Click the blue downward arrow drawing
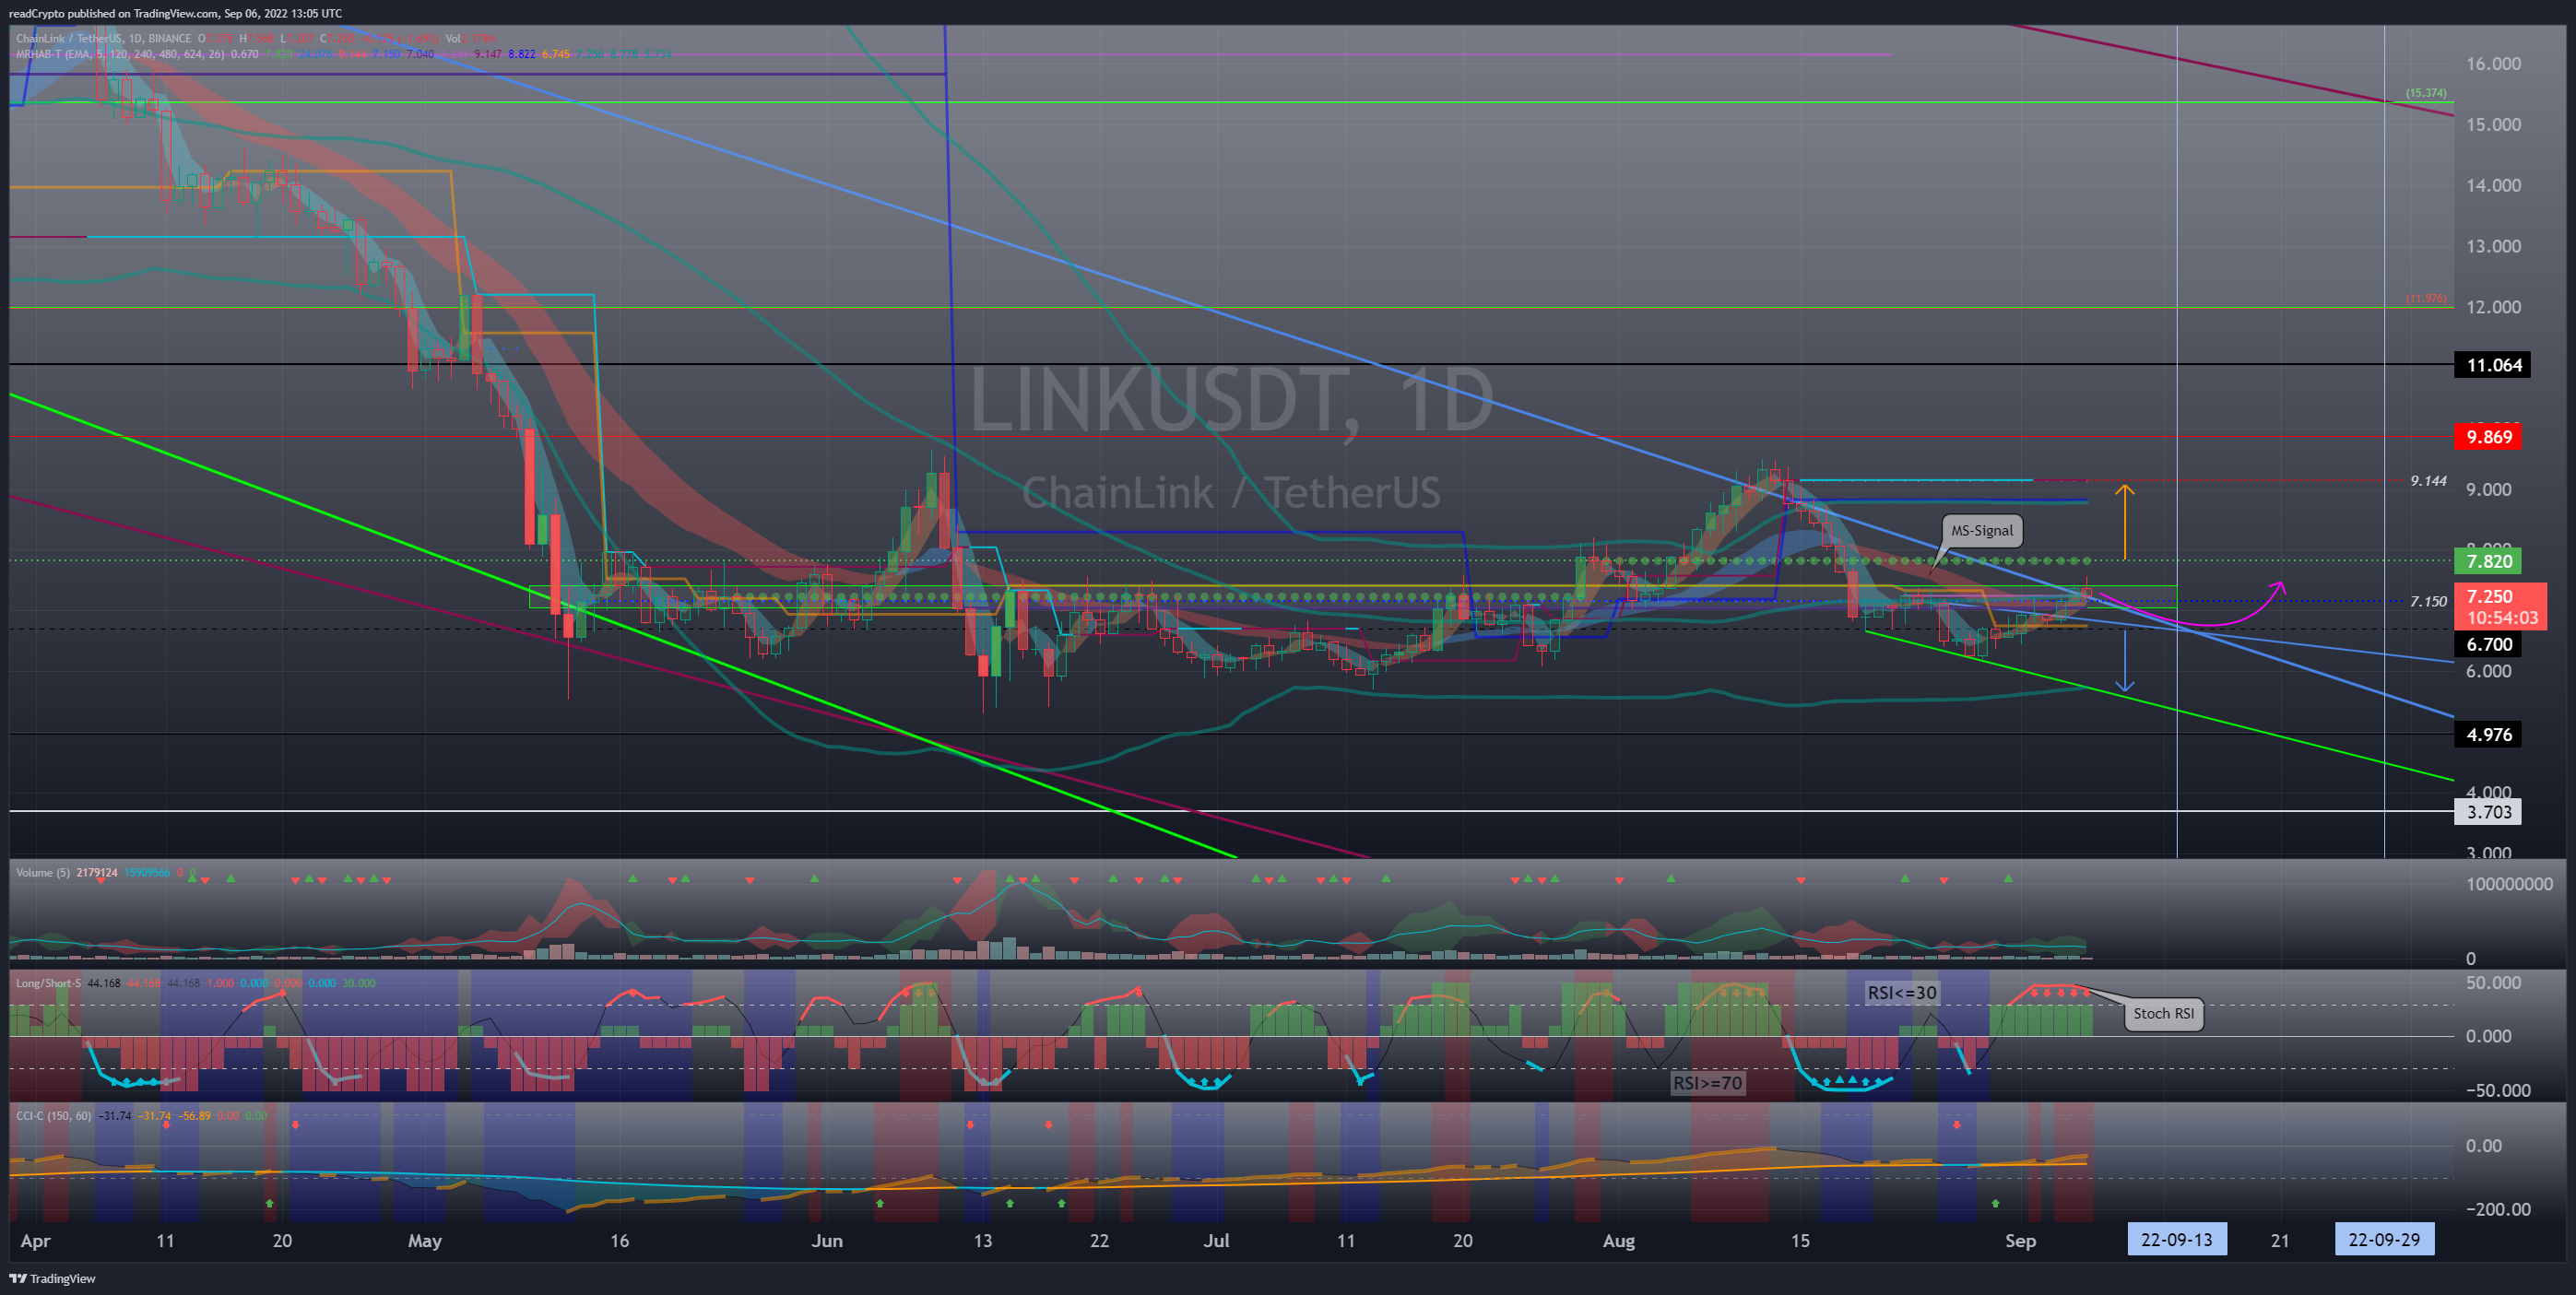The image size is (2576, 1295). (x=2125, y=662)
